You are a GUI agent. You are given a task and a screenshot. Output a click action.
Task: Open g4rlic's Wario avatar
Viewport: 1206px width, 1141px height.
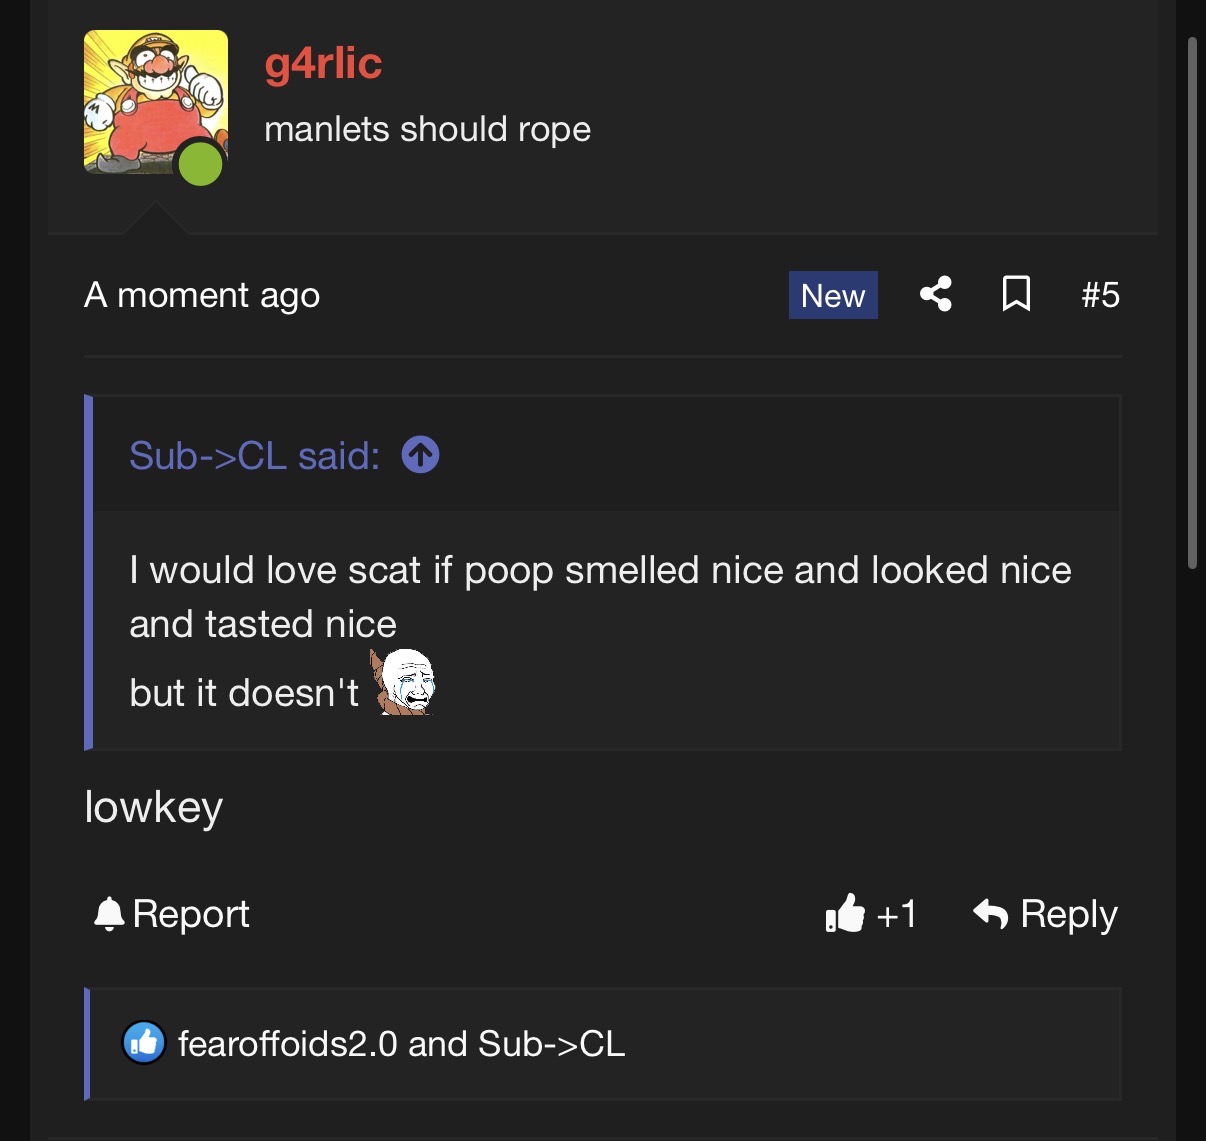point(156,102)
